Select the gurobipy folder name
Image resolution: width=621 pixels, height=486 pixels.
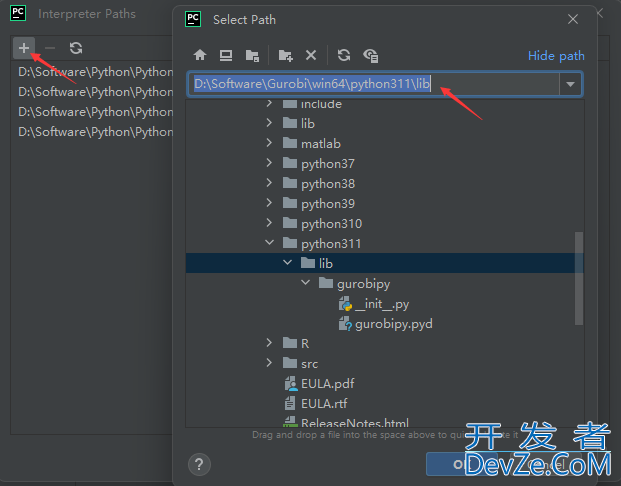(364, 284)
